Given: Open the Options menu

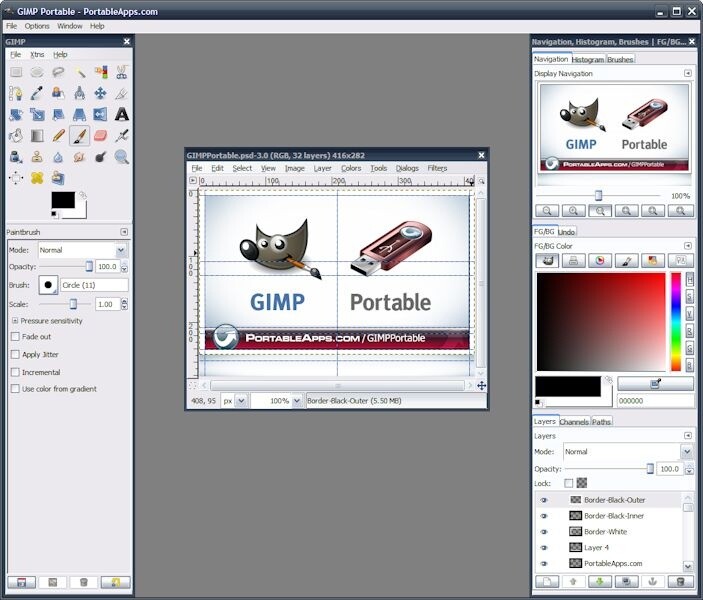Looking at the screenshot, I should click(37, 26).
